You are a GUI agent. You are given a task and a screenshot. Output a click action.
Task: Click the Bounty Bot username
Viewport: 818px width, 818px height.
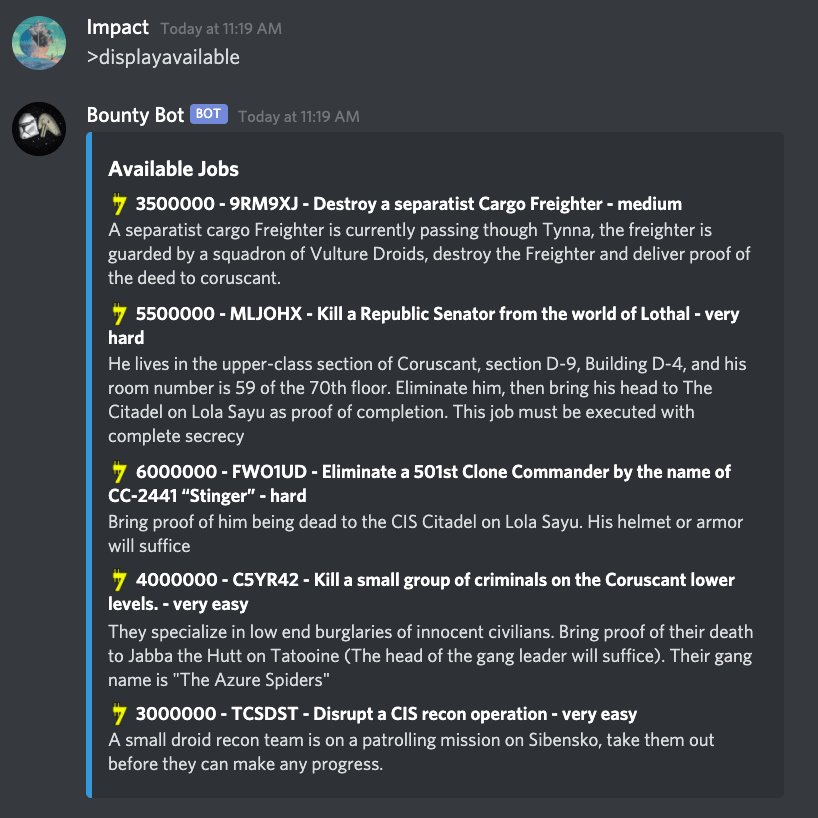[136, 115]
